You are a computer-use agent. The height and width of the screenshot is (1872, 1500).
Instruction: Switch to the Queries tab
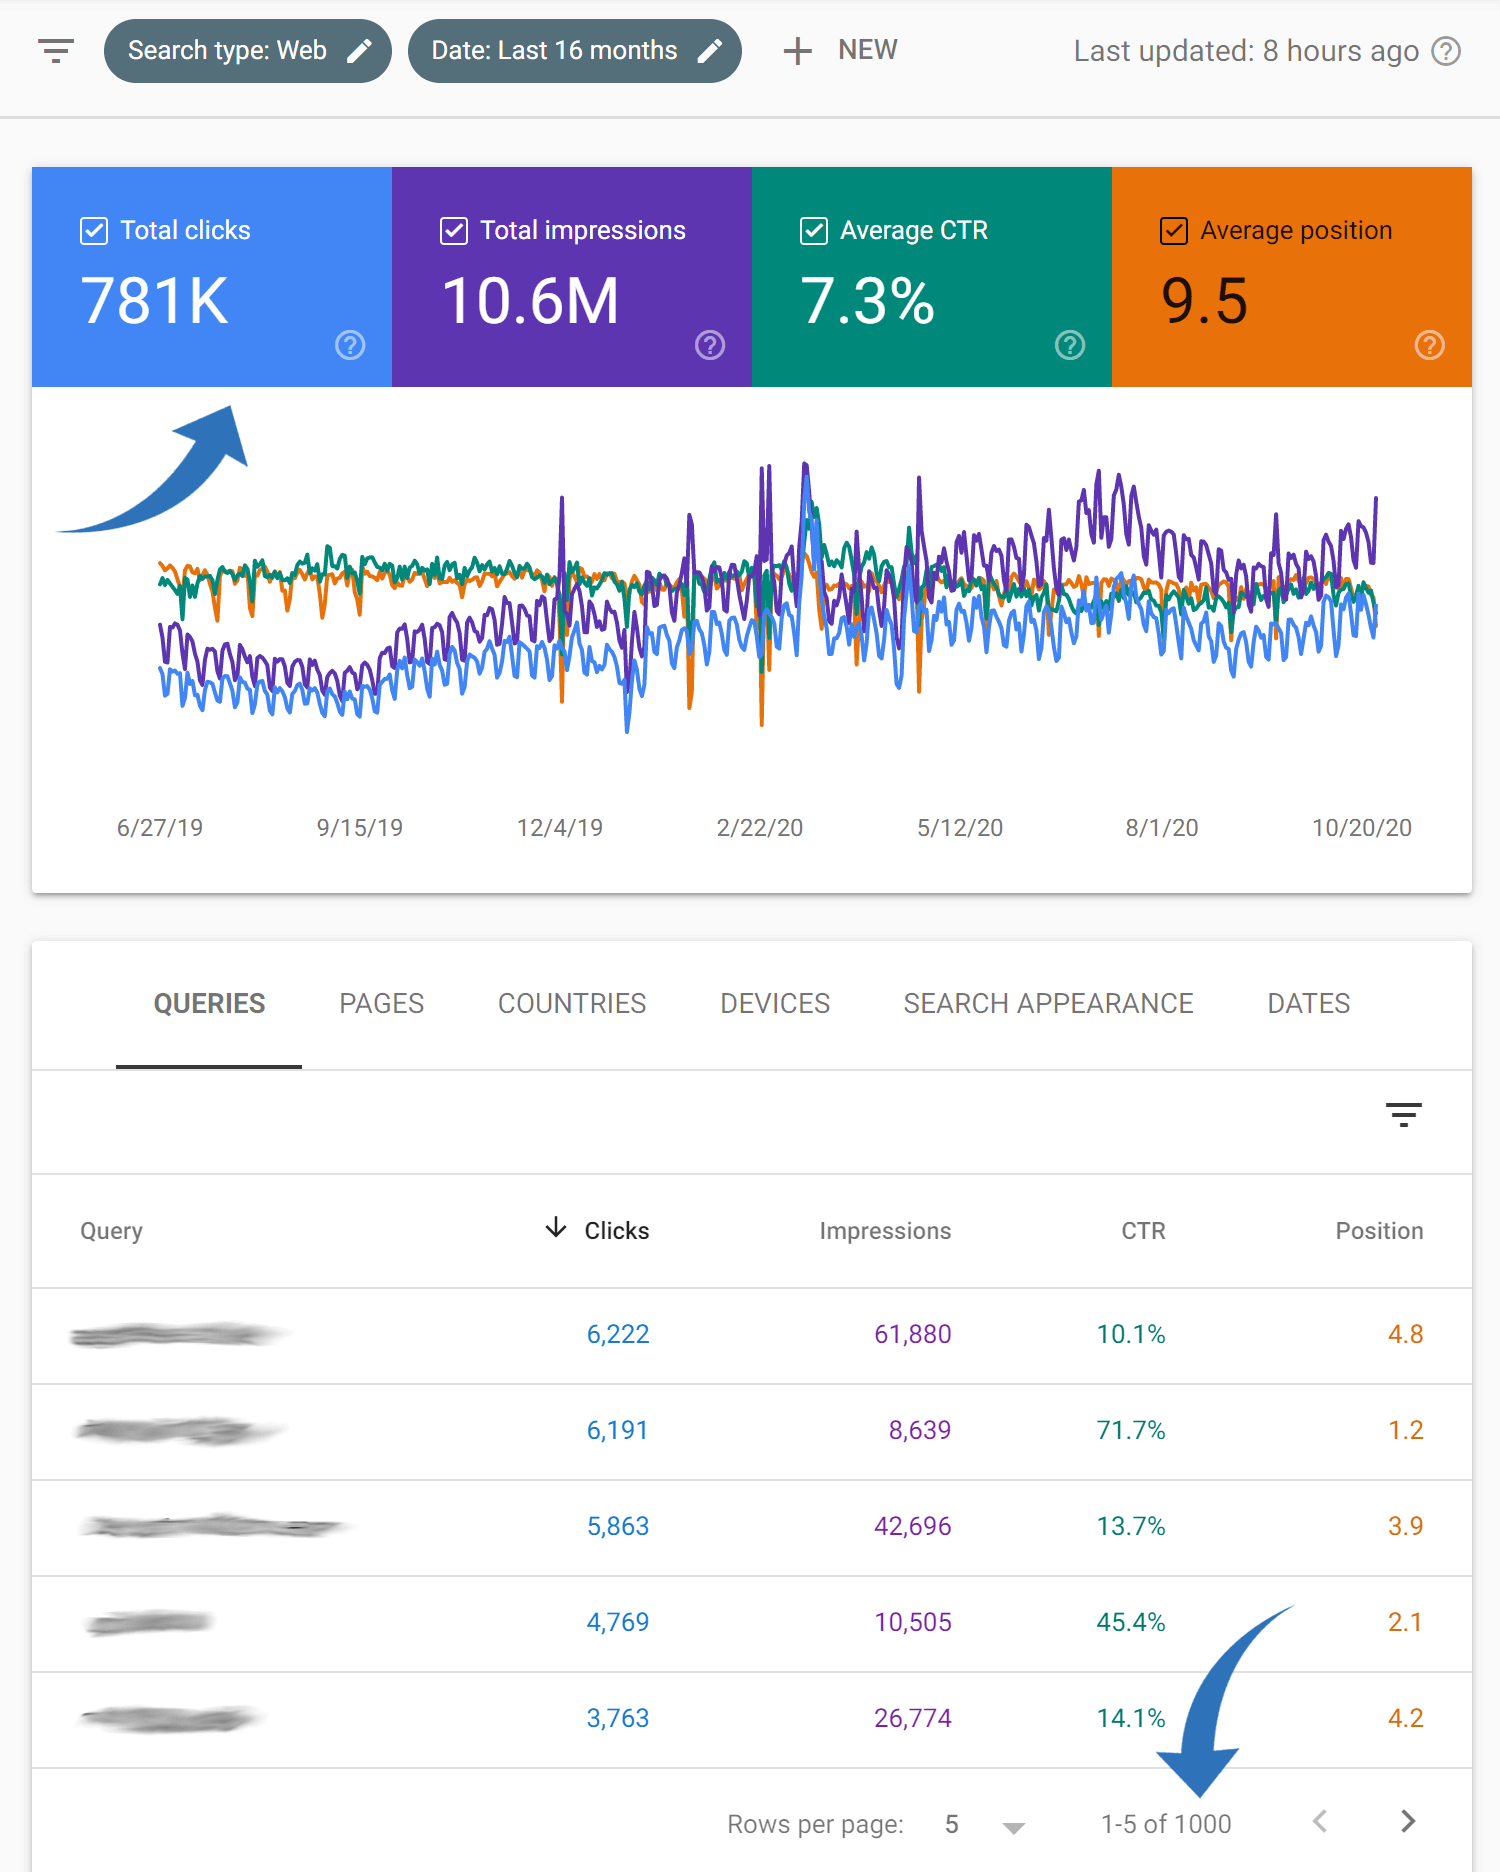[209, 1004]
